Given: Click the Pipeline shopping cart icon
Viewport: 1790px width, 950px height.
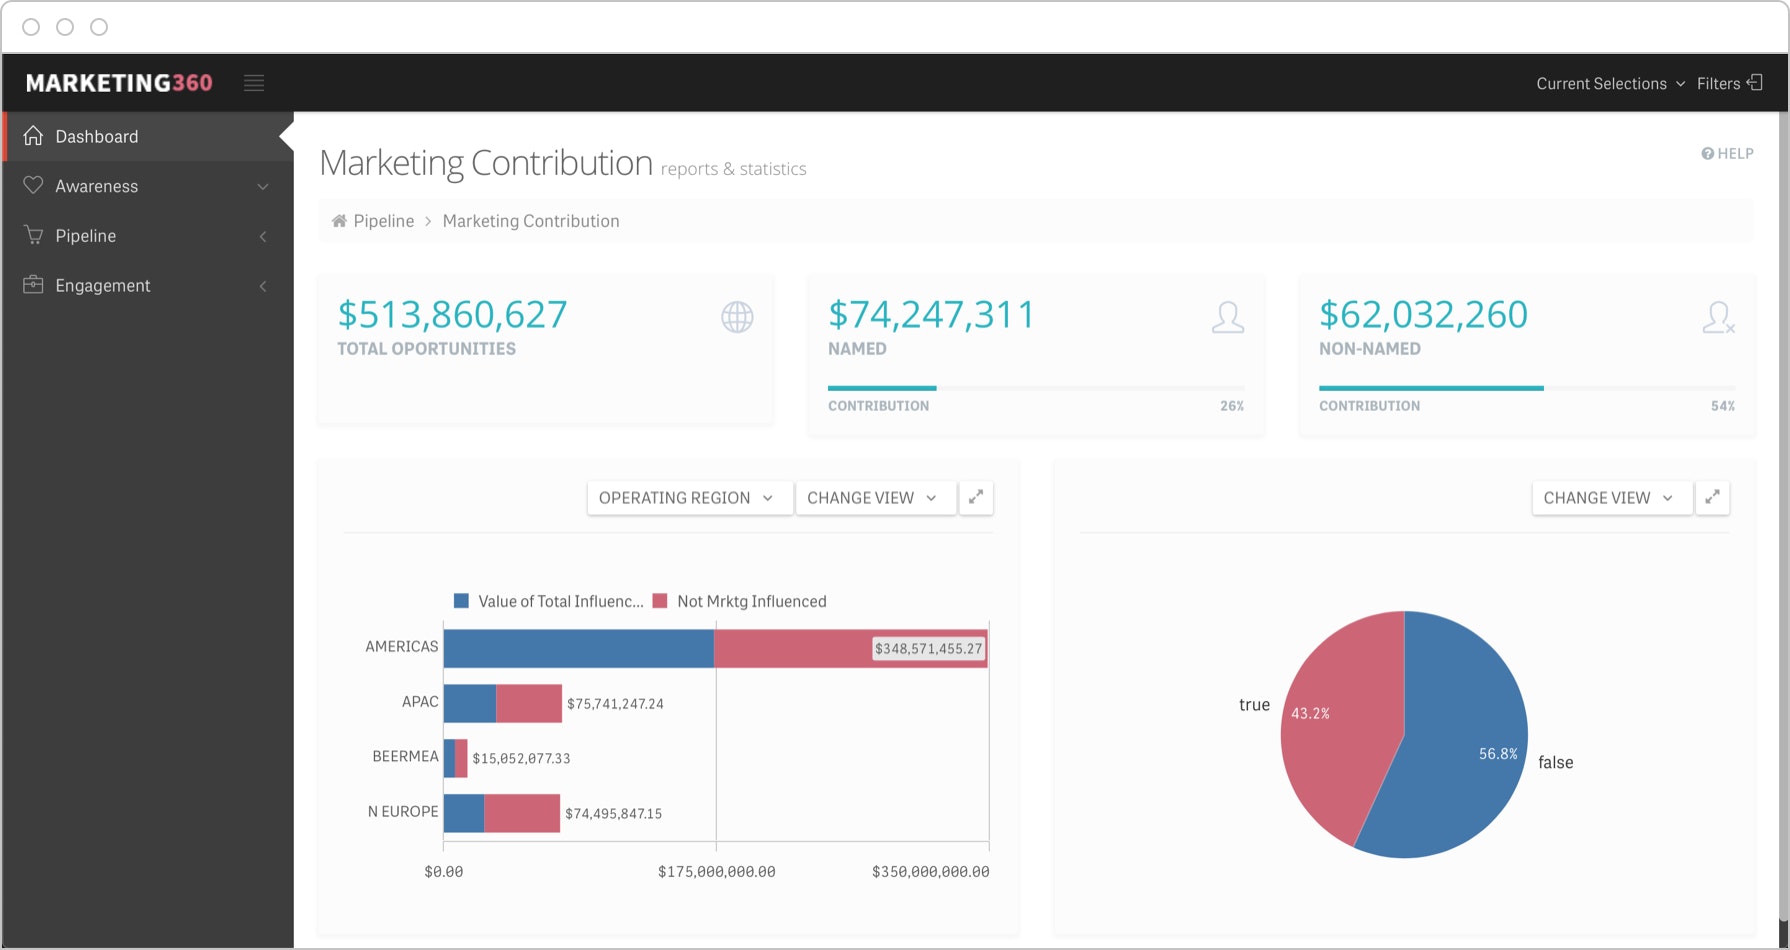Looking at the screenshot, I should click(33, 235).
